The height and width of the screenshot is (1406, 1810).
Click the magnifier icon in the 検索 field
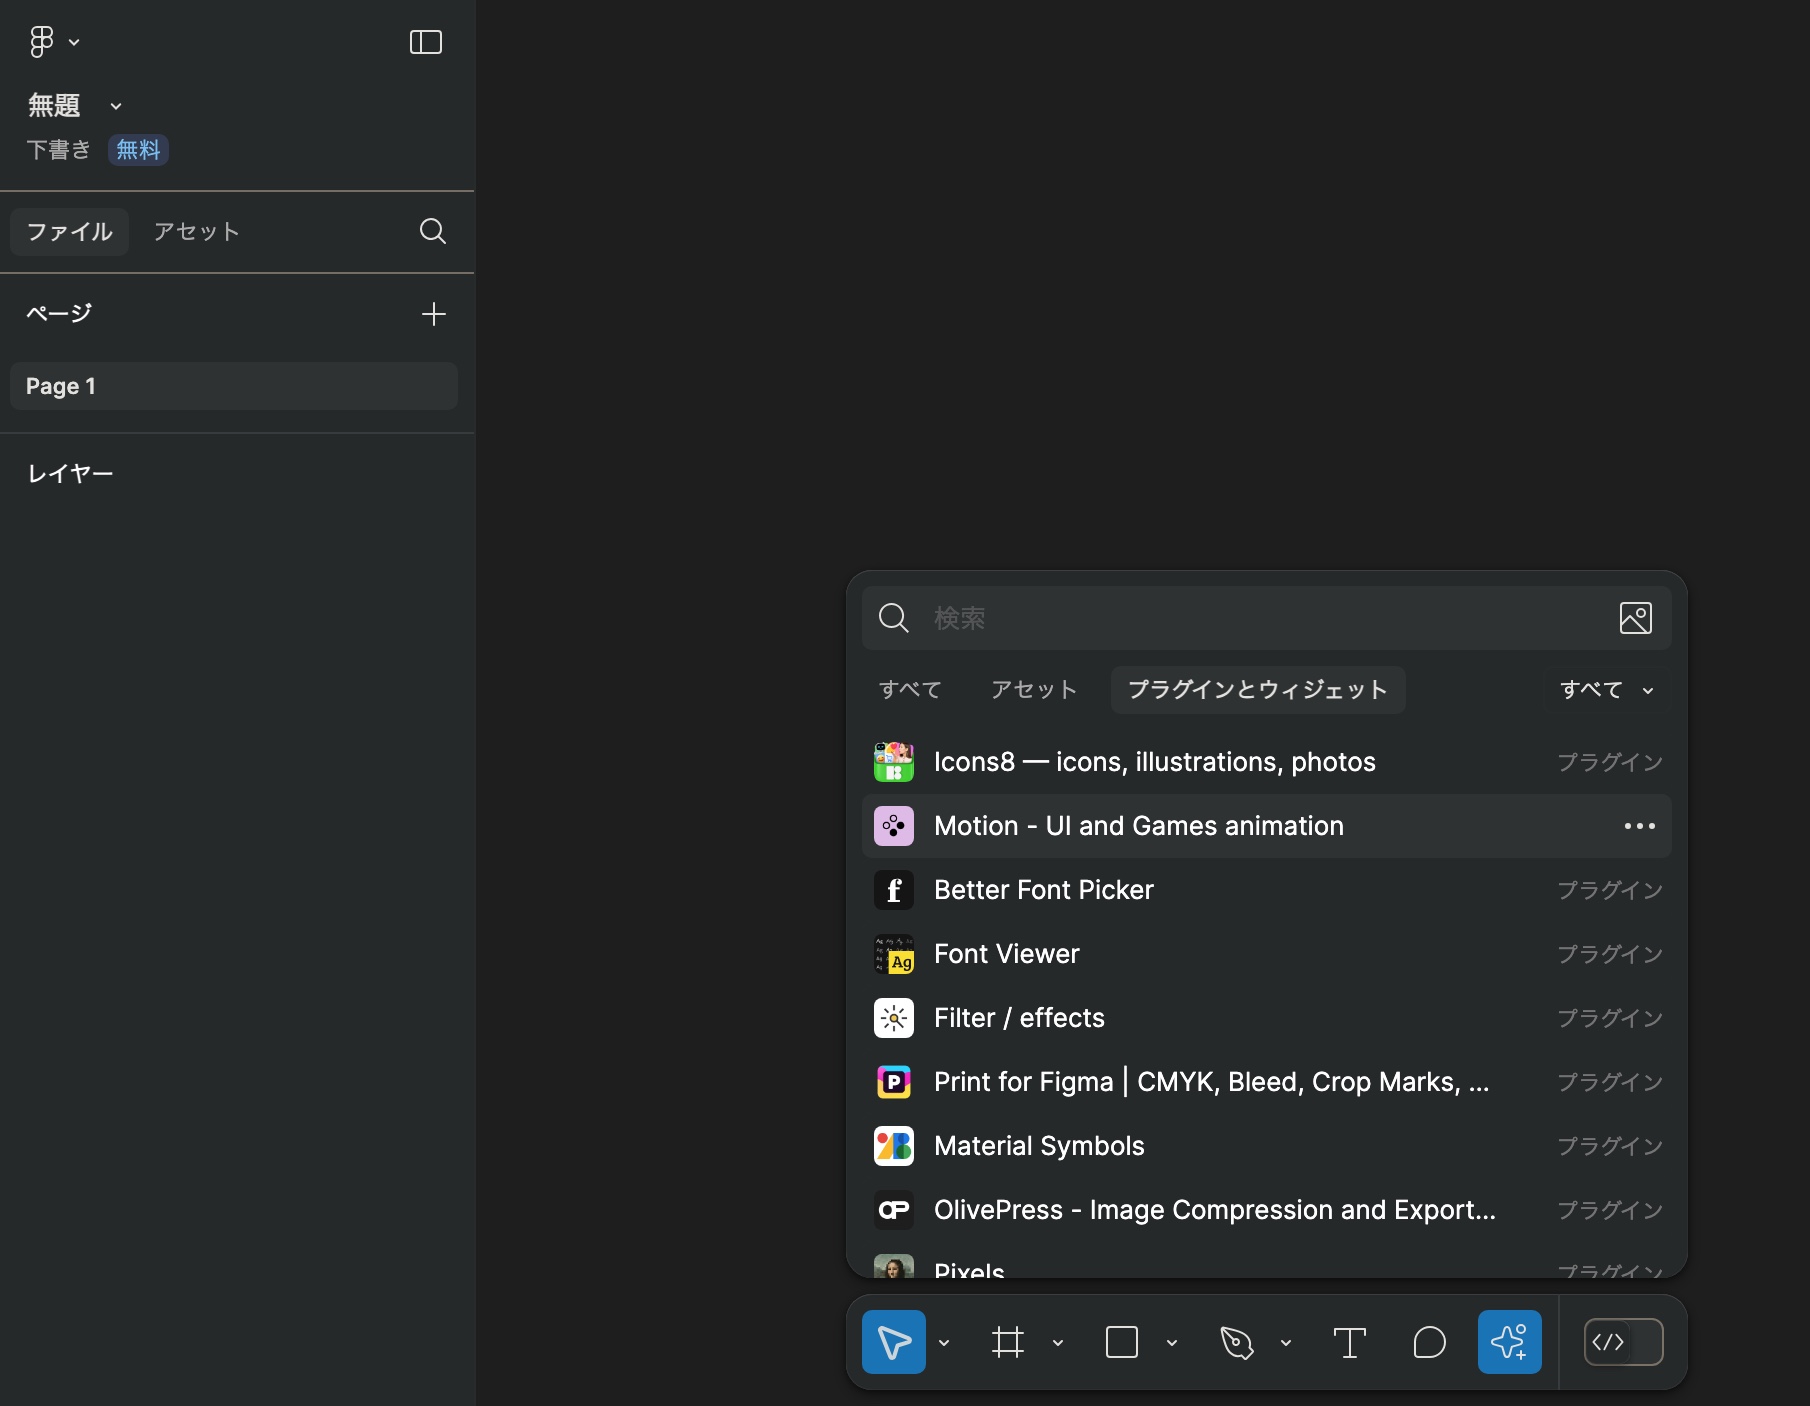click(893, 618)
